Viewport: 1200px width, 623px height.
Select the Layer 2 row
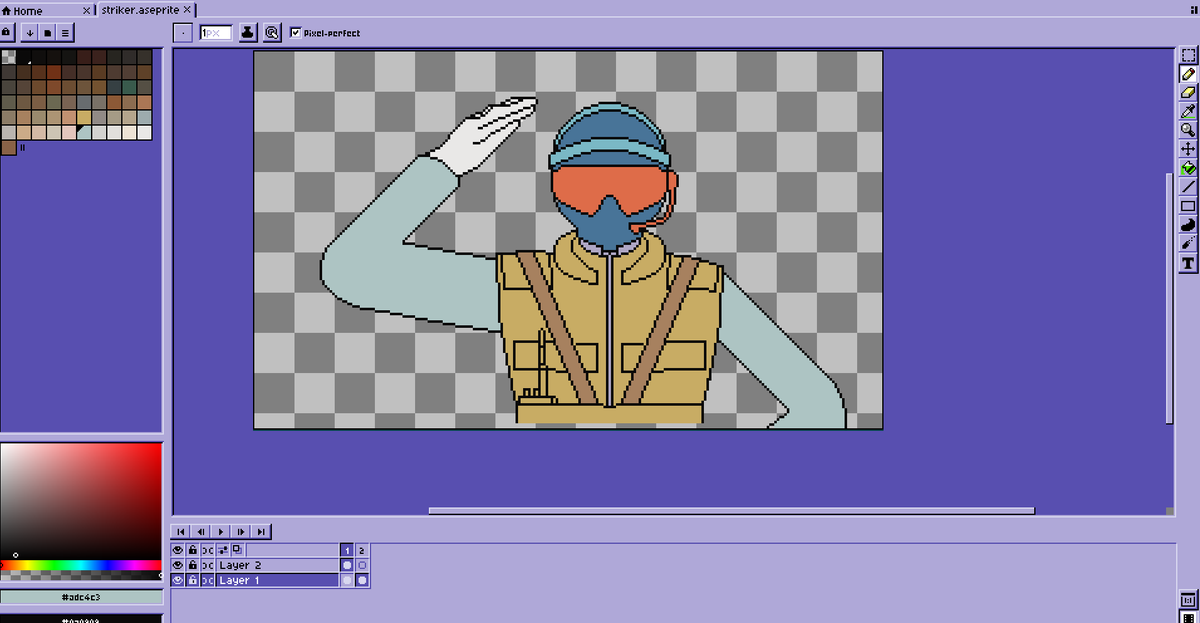click(277, 565)
